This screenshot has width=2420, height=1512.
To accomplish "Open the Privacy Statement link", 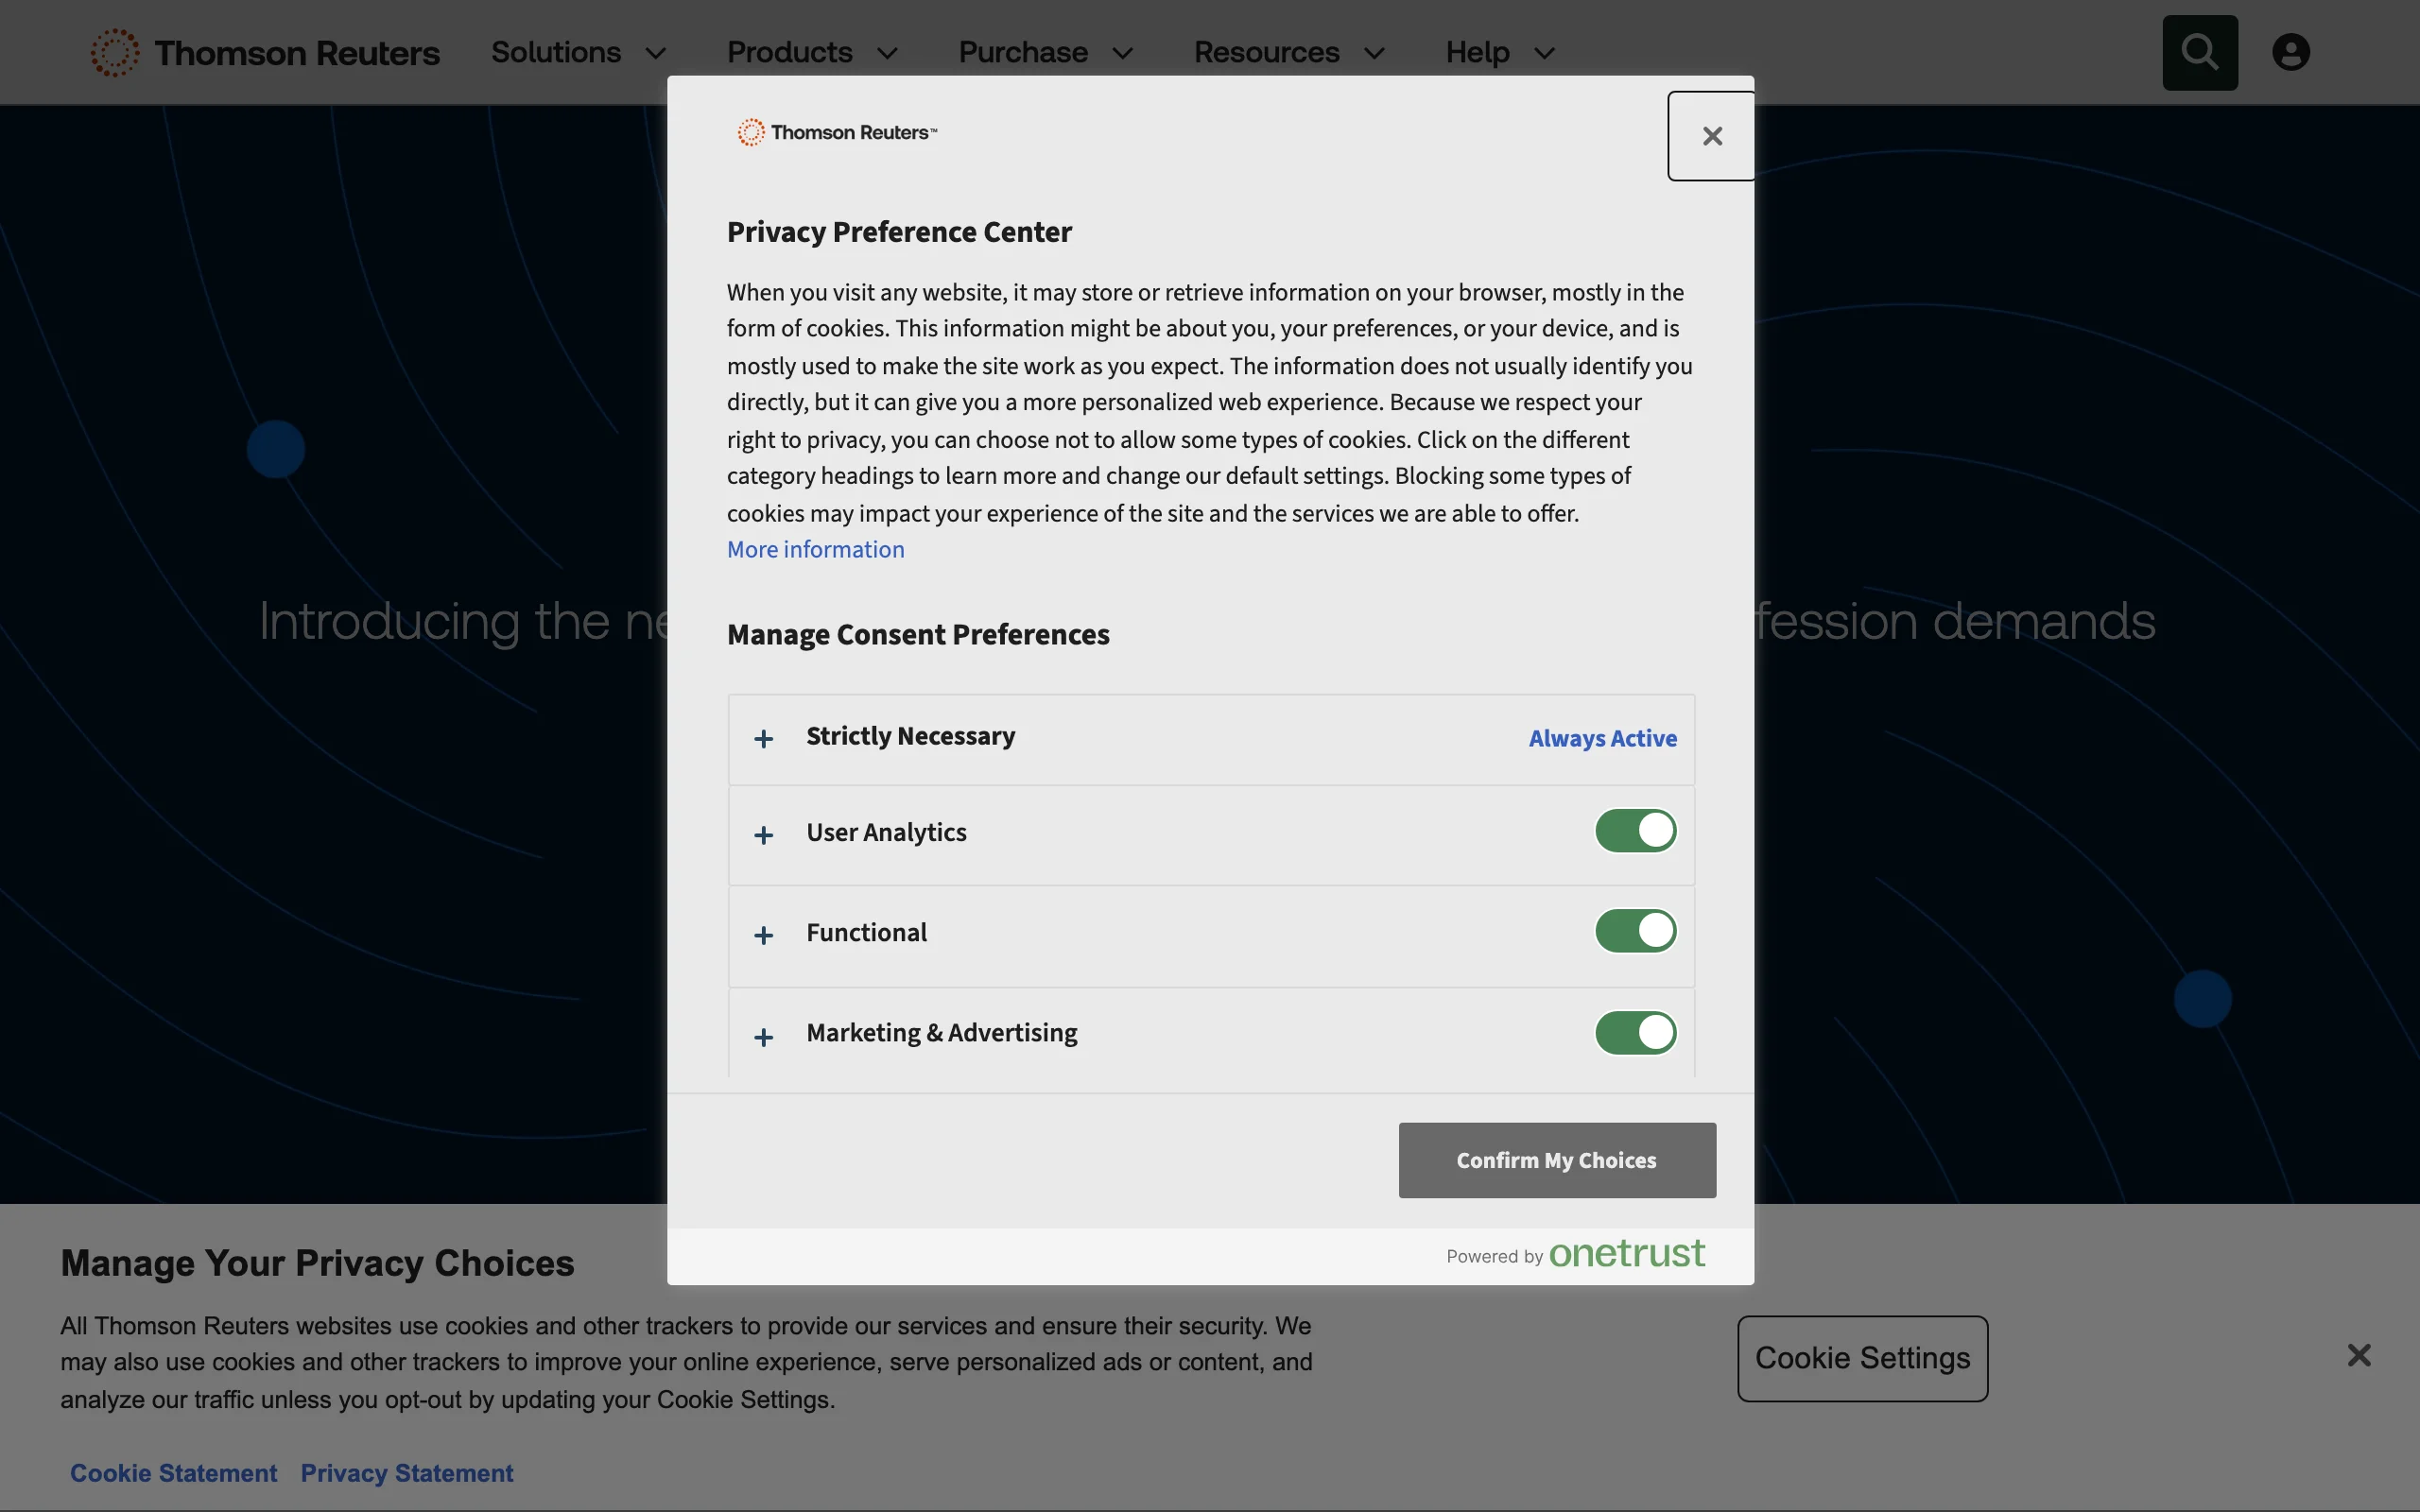I will [407, 1473].
